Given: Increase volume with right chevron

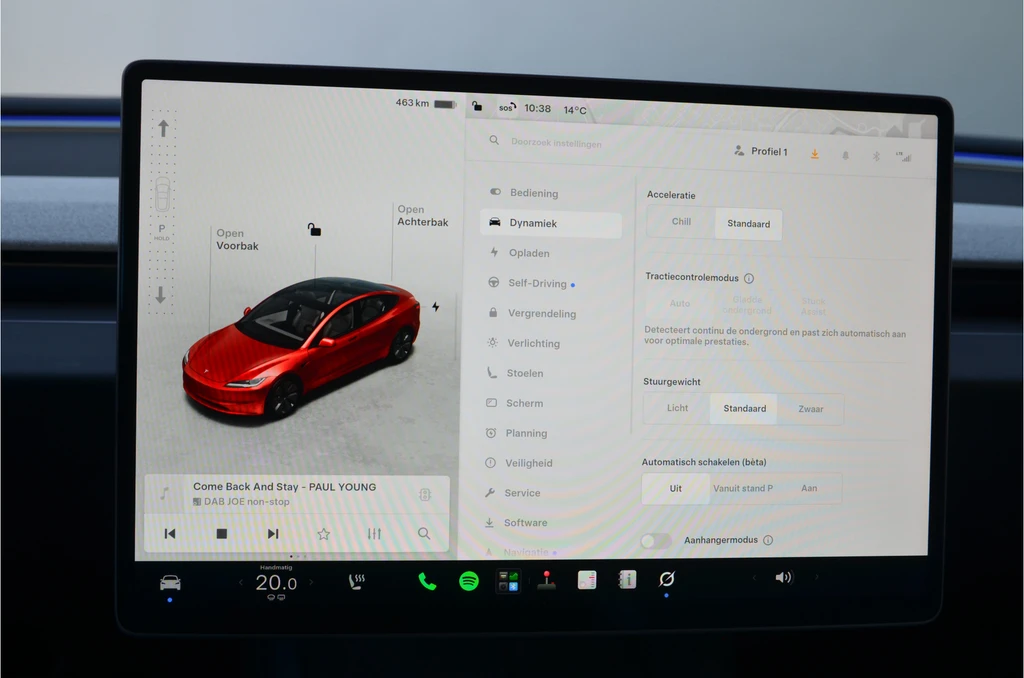Looking at the screenshot, I should click(816, 577).
